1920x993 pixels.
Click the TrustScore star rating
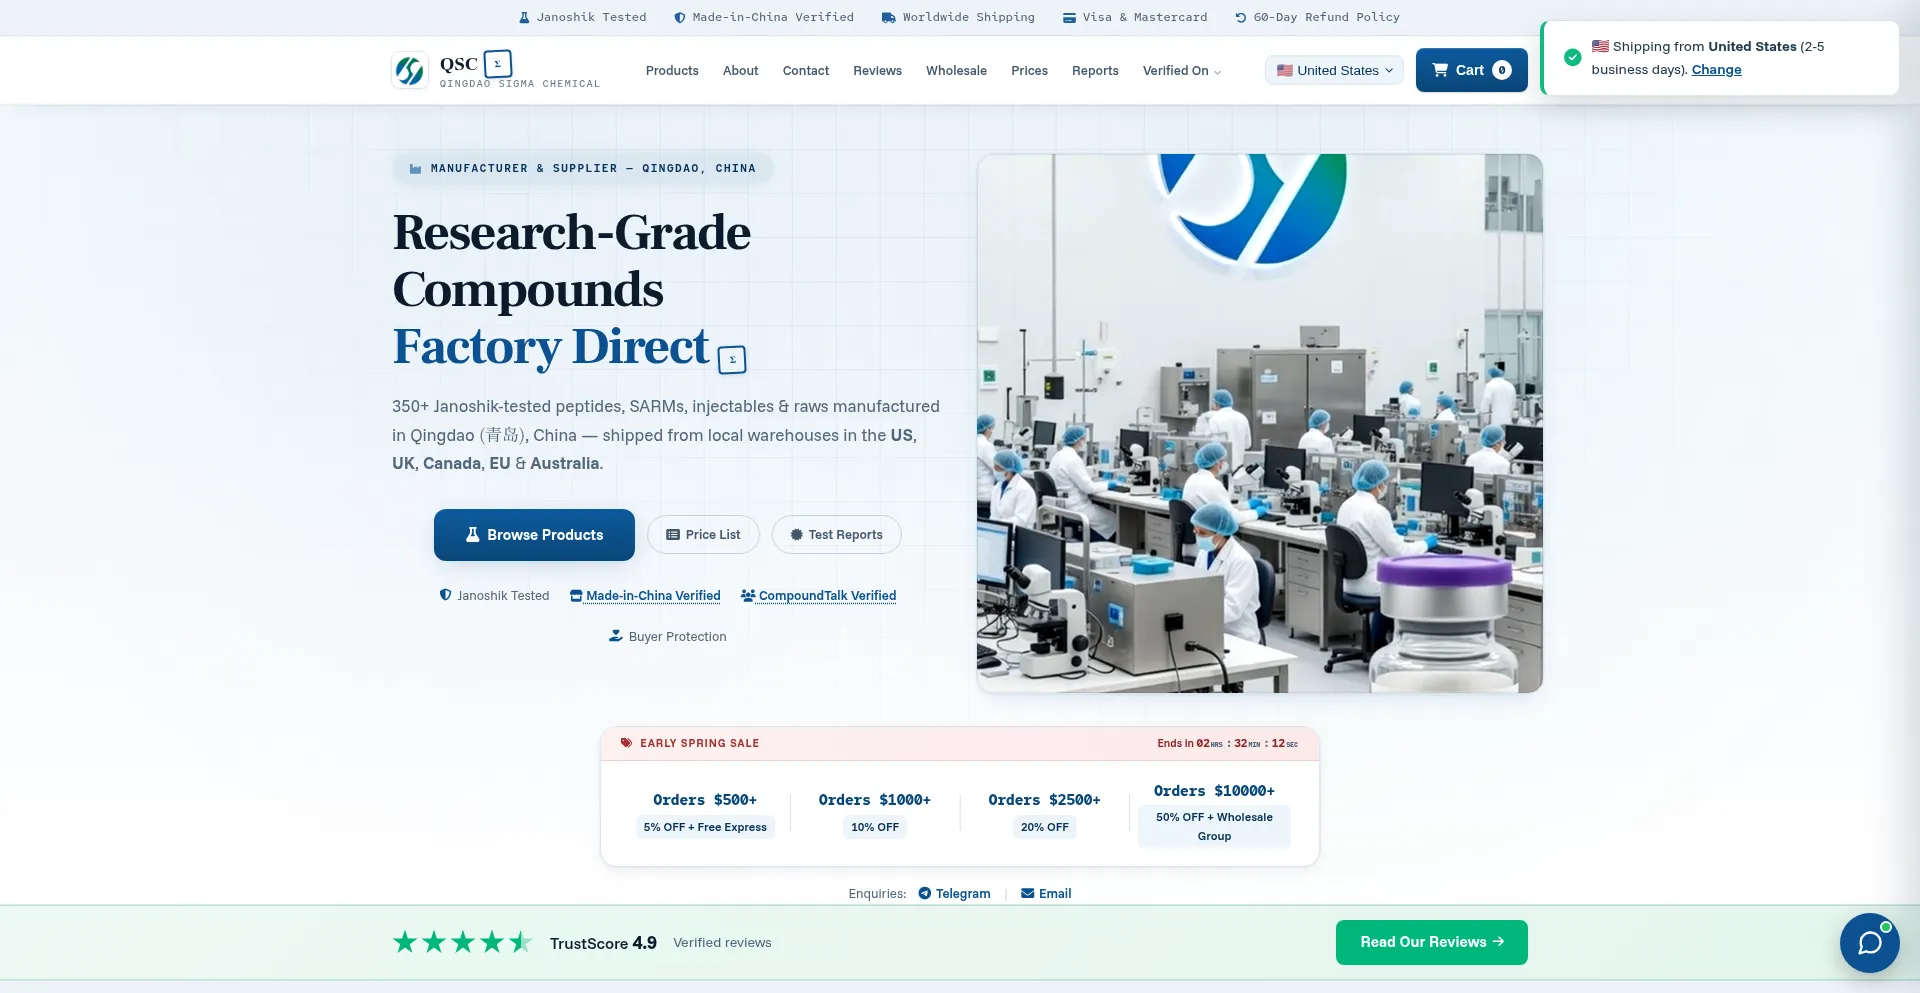tap(463, 942)
